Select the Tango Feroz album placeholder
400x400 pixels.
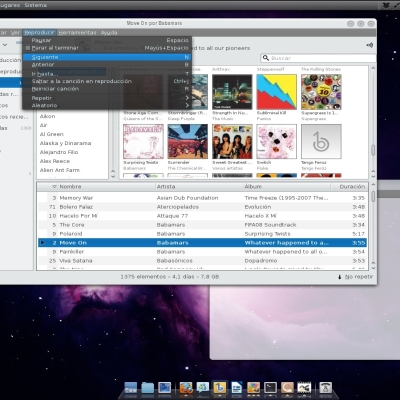(x=321, y=142)
